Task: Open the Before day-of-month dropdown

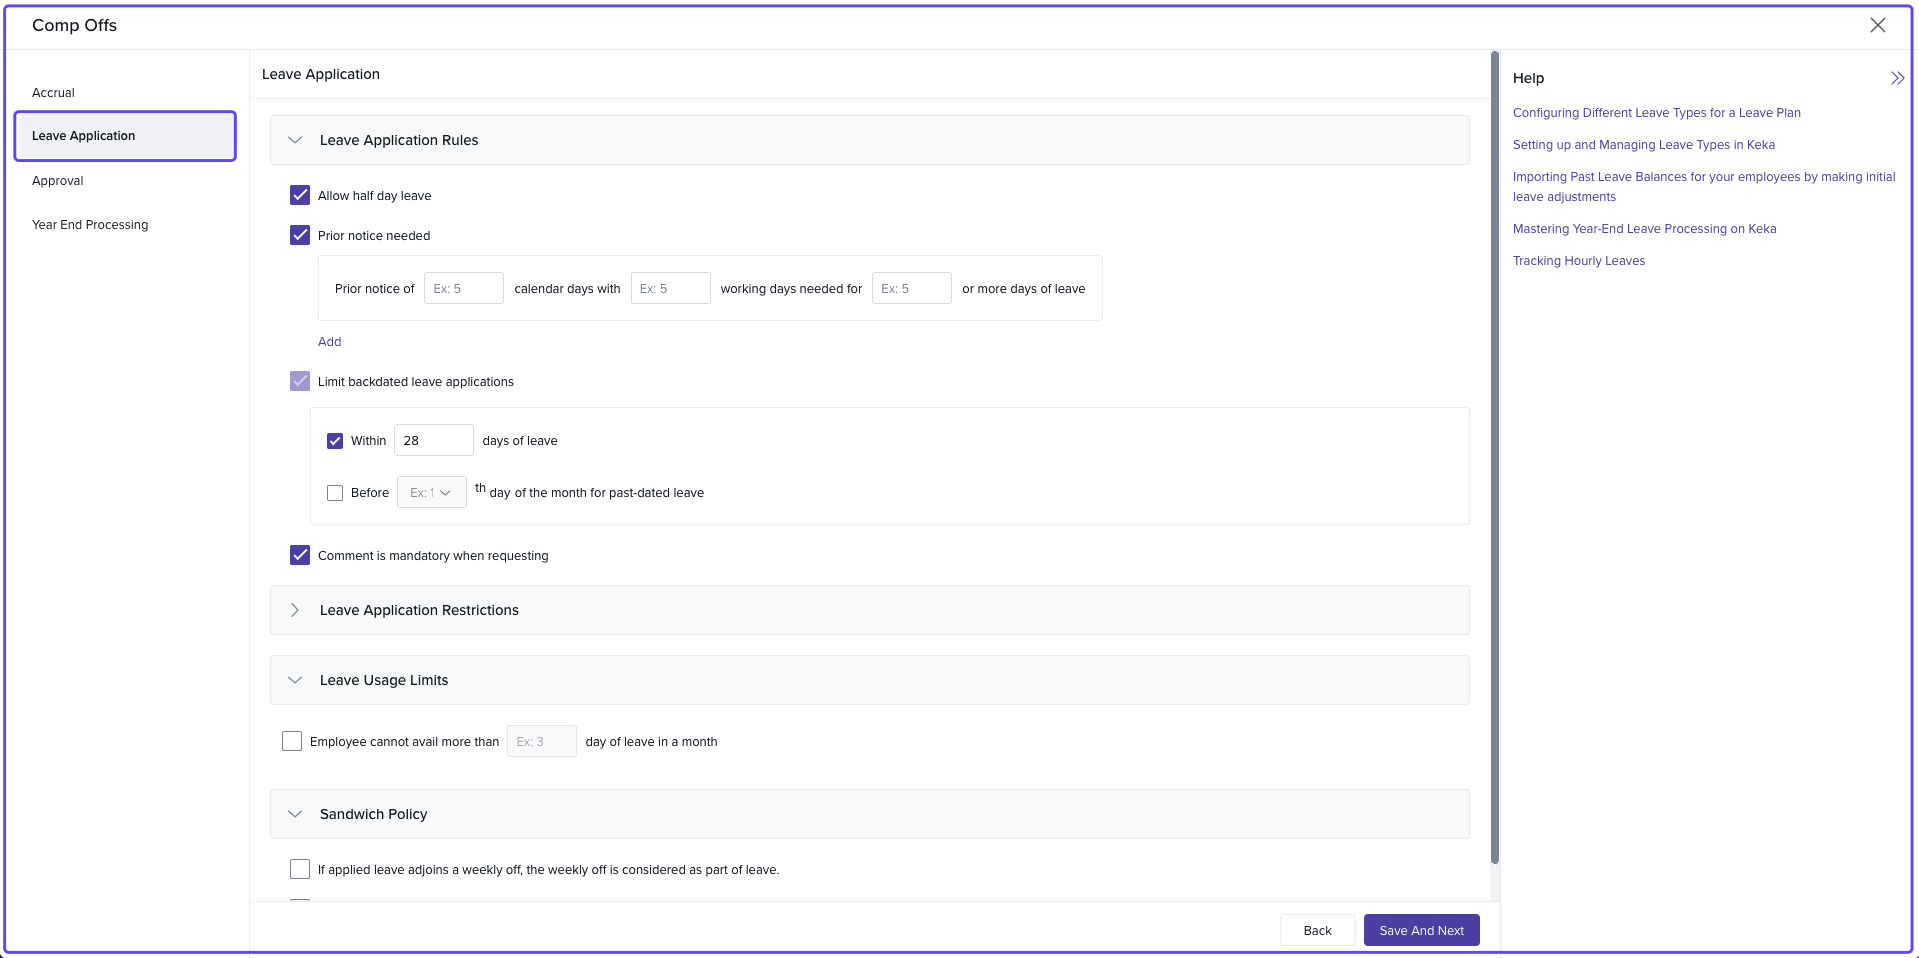Action: [x=431, y=493]
